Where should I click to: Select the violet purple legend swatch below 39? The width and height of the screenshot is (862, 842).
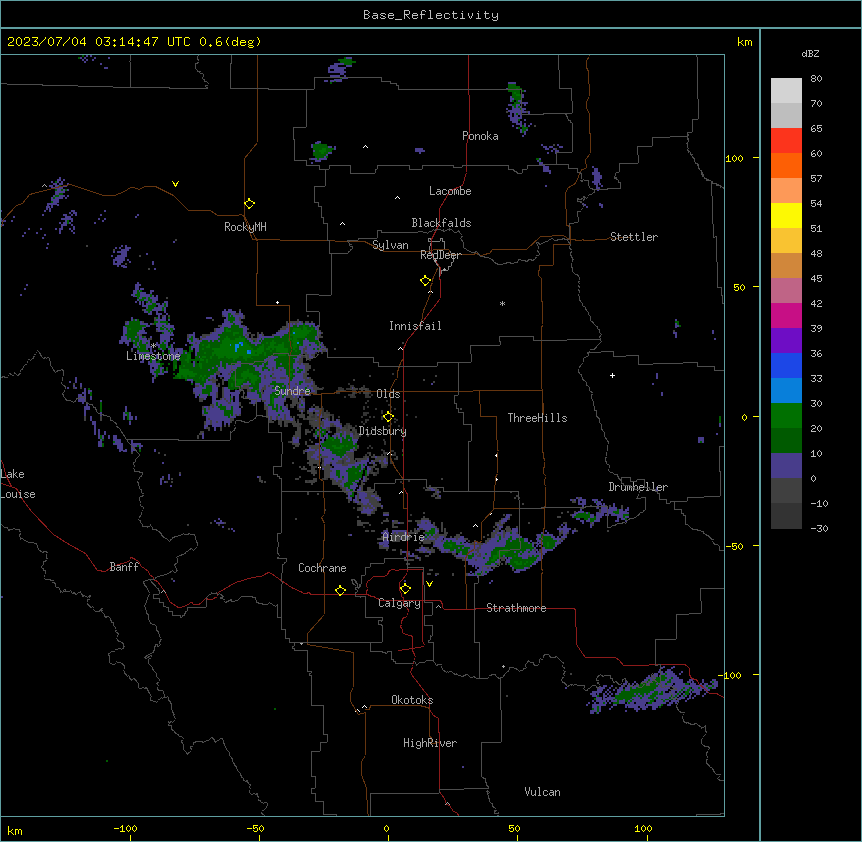[786, 341]
